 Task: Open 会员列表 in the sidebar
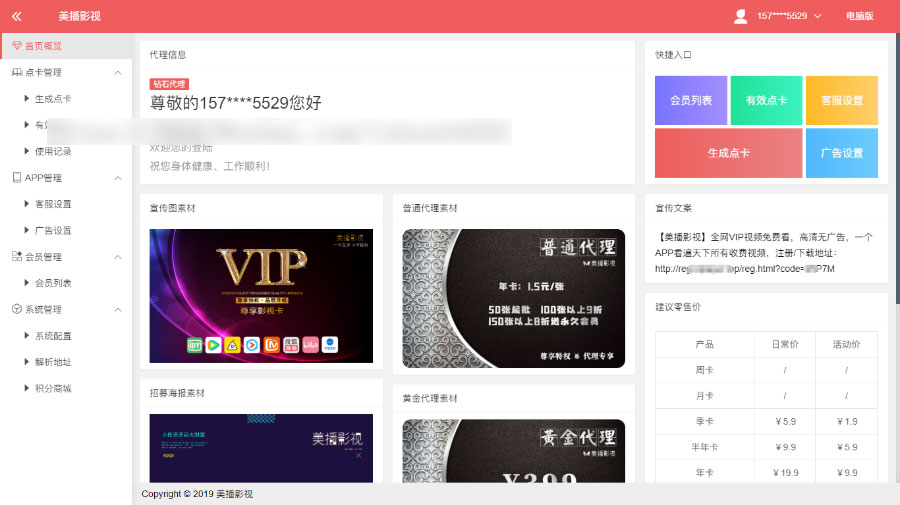click(x=53, y=283)
